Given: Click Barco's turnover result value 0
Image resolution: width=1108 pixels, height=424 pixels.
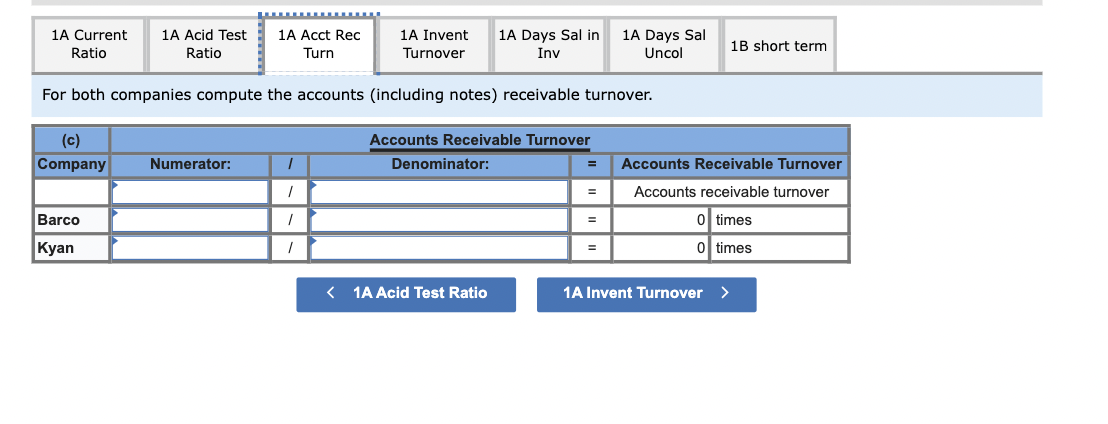Looking at the screenshot, I should pyautogui.click(x=661, y=220).
